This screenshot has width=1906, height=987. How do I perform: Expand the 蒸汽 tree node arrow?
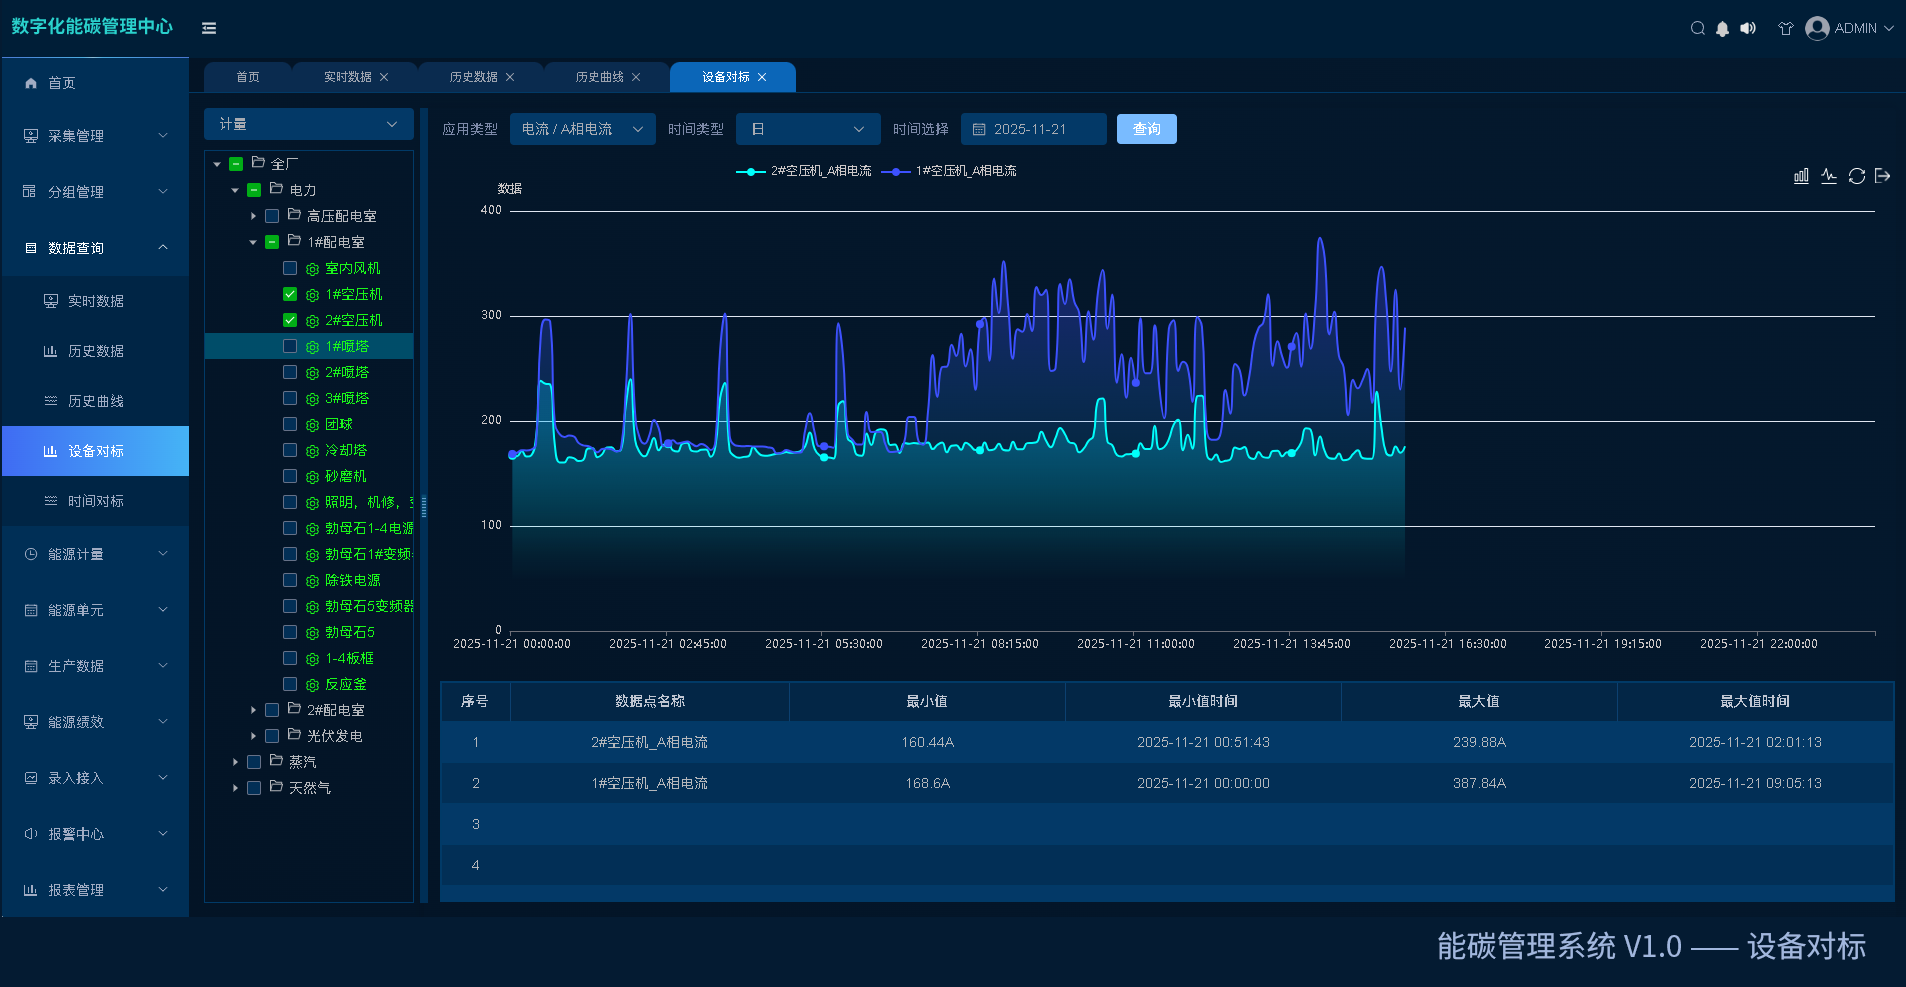tap(235, 762)
